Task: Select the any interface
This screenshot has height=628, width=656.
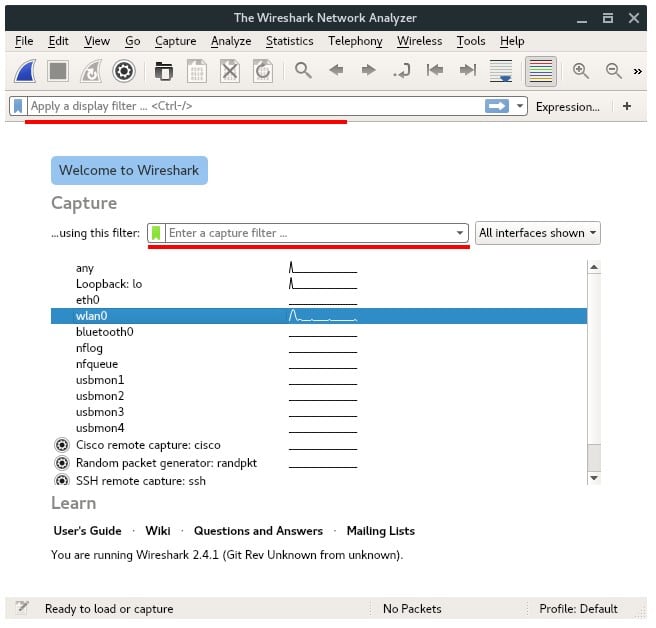Action: pyautogui.click(x=319, y=268)
